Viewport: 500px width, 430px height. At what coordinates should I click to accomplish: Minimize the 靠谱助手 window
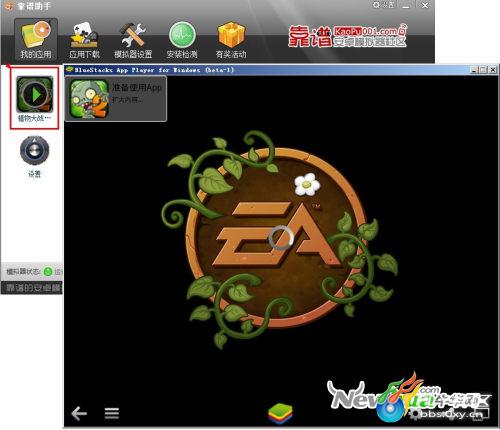406,6
